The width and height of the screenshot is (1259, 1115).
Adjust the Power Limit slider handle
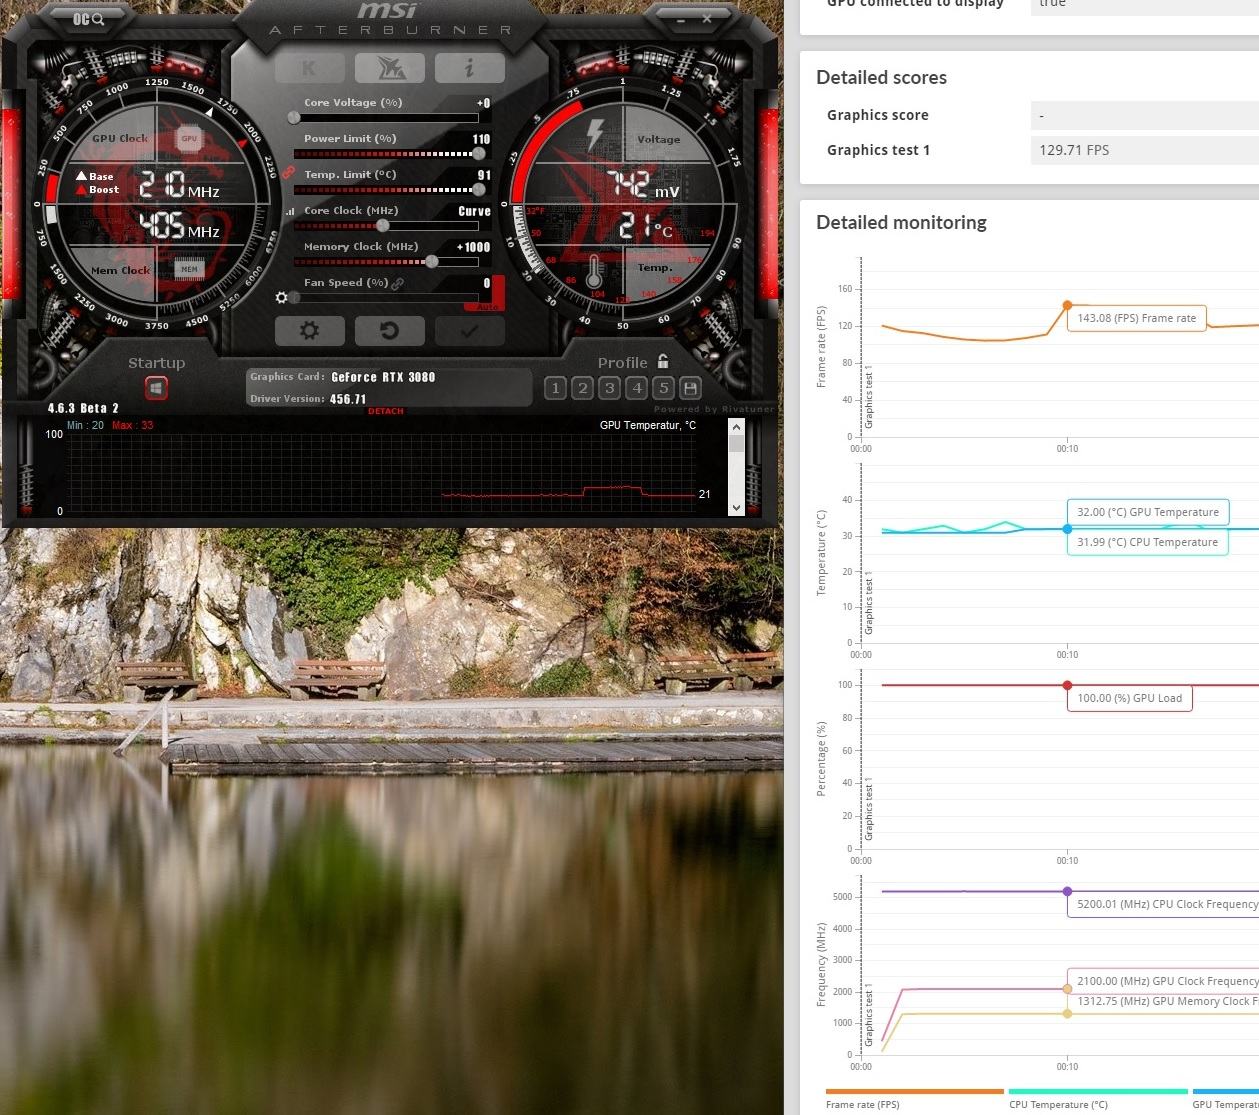click(479, 153)
